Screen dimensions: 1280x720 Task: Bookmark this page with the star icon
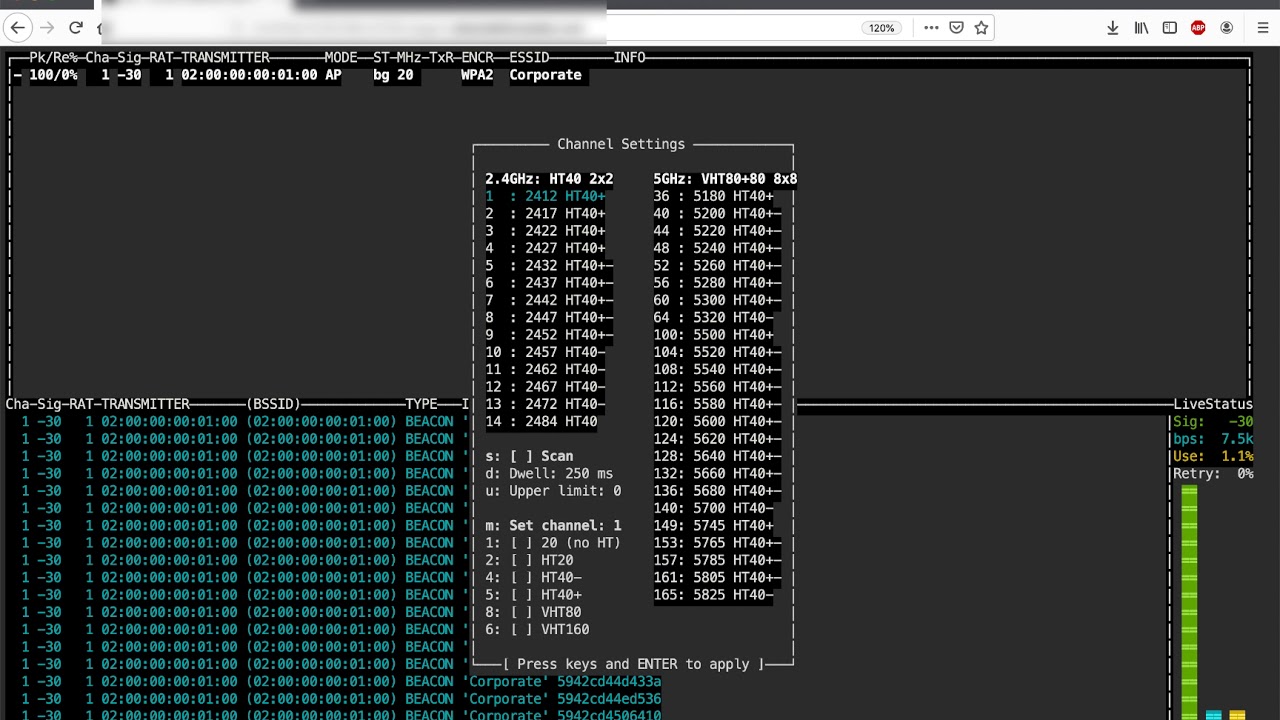pos(981,28)
